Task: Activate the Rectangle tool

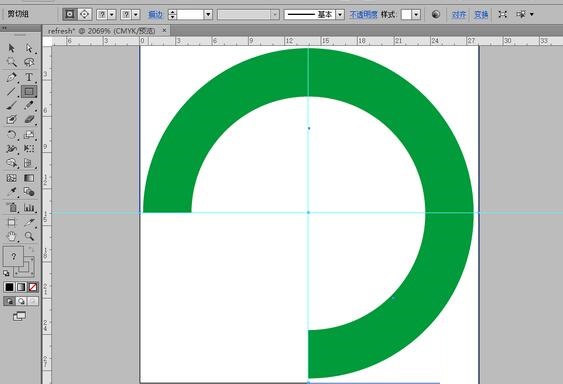Action: (29, 91)
